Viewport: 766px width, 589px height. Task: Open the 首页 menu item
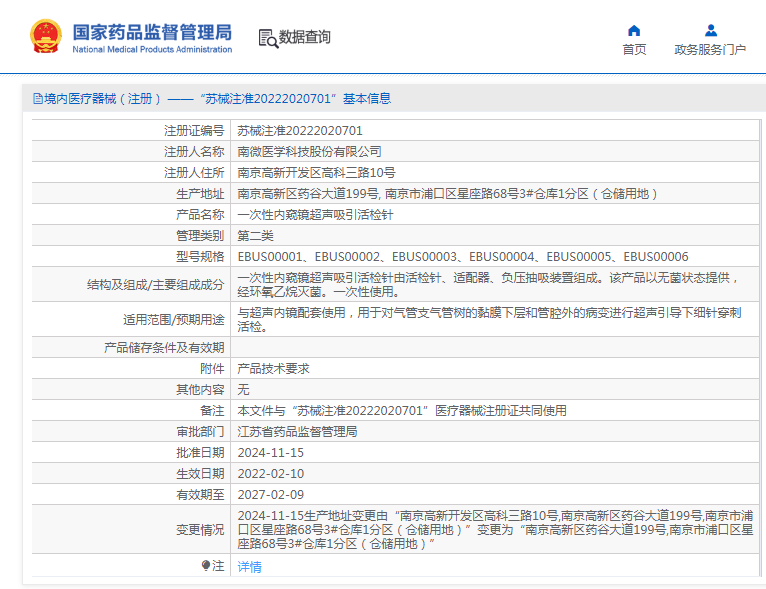[x=634, y=49]
